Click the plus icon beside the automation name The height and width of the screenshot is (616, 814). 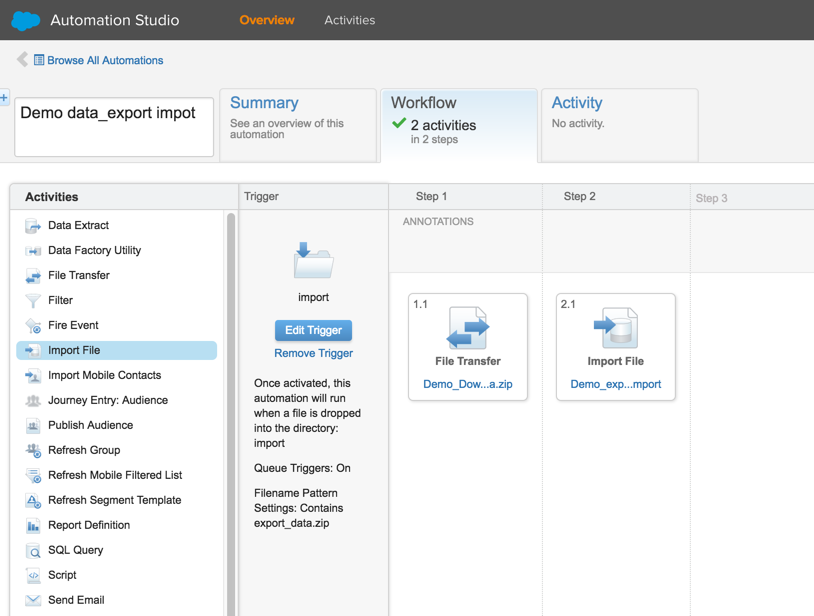(4, 97)
